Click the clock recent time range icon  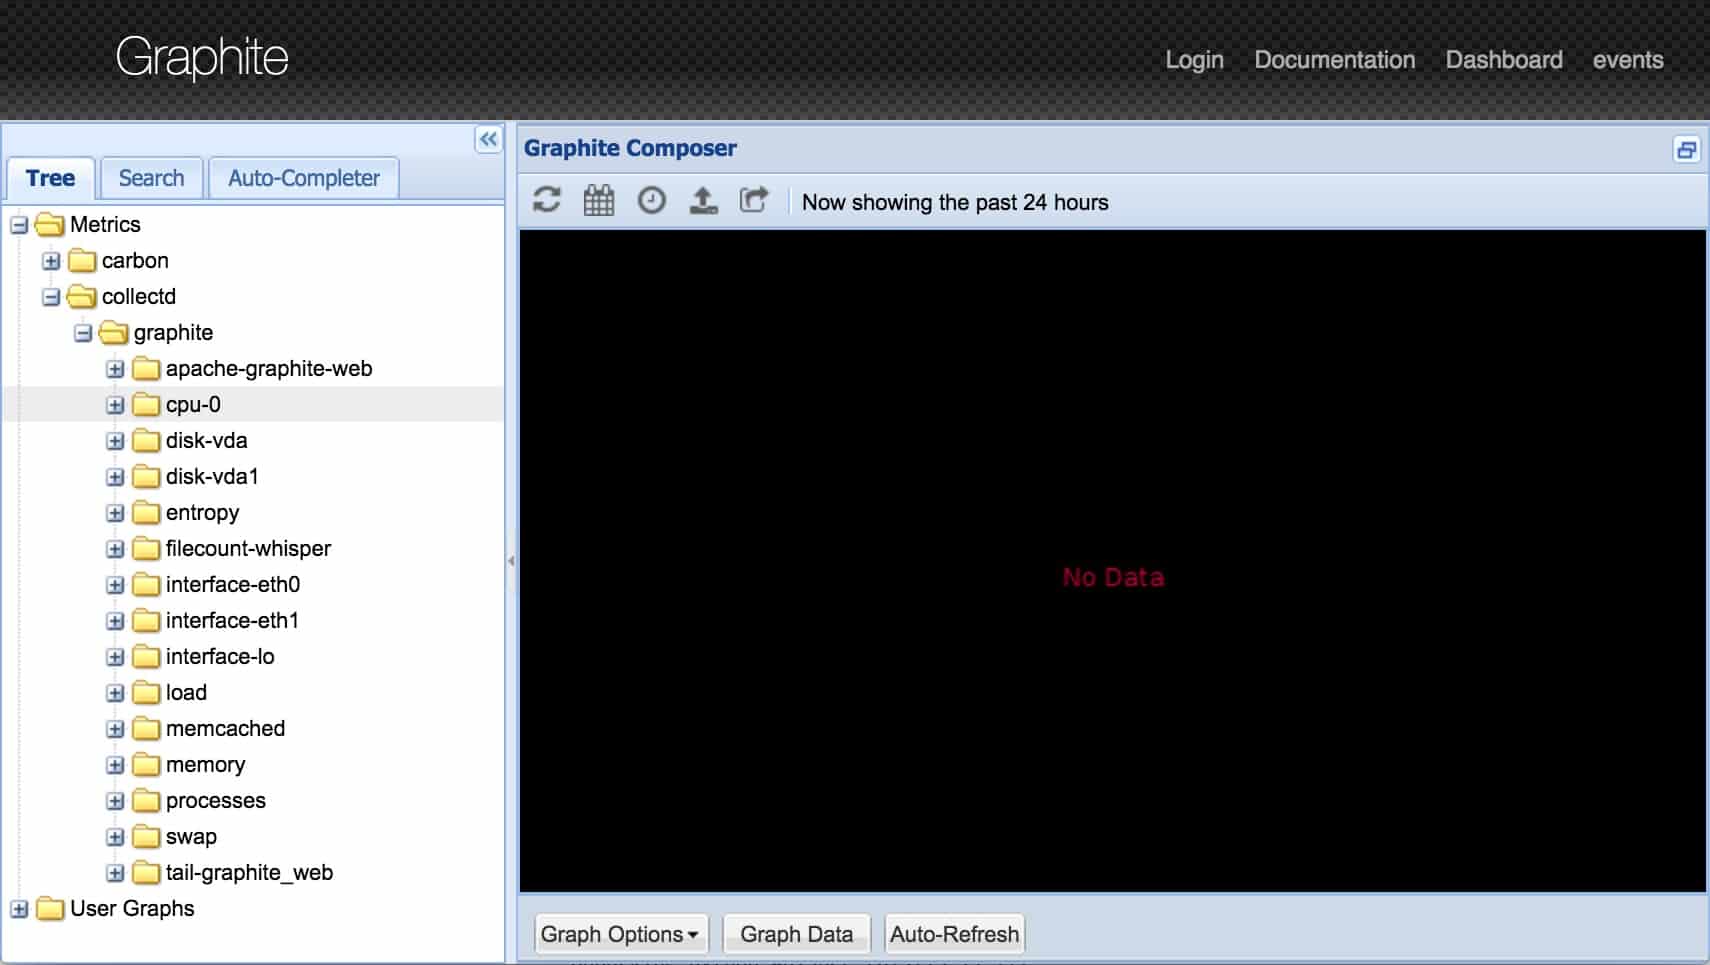pos(651,200)
